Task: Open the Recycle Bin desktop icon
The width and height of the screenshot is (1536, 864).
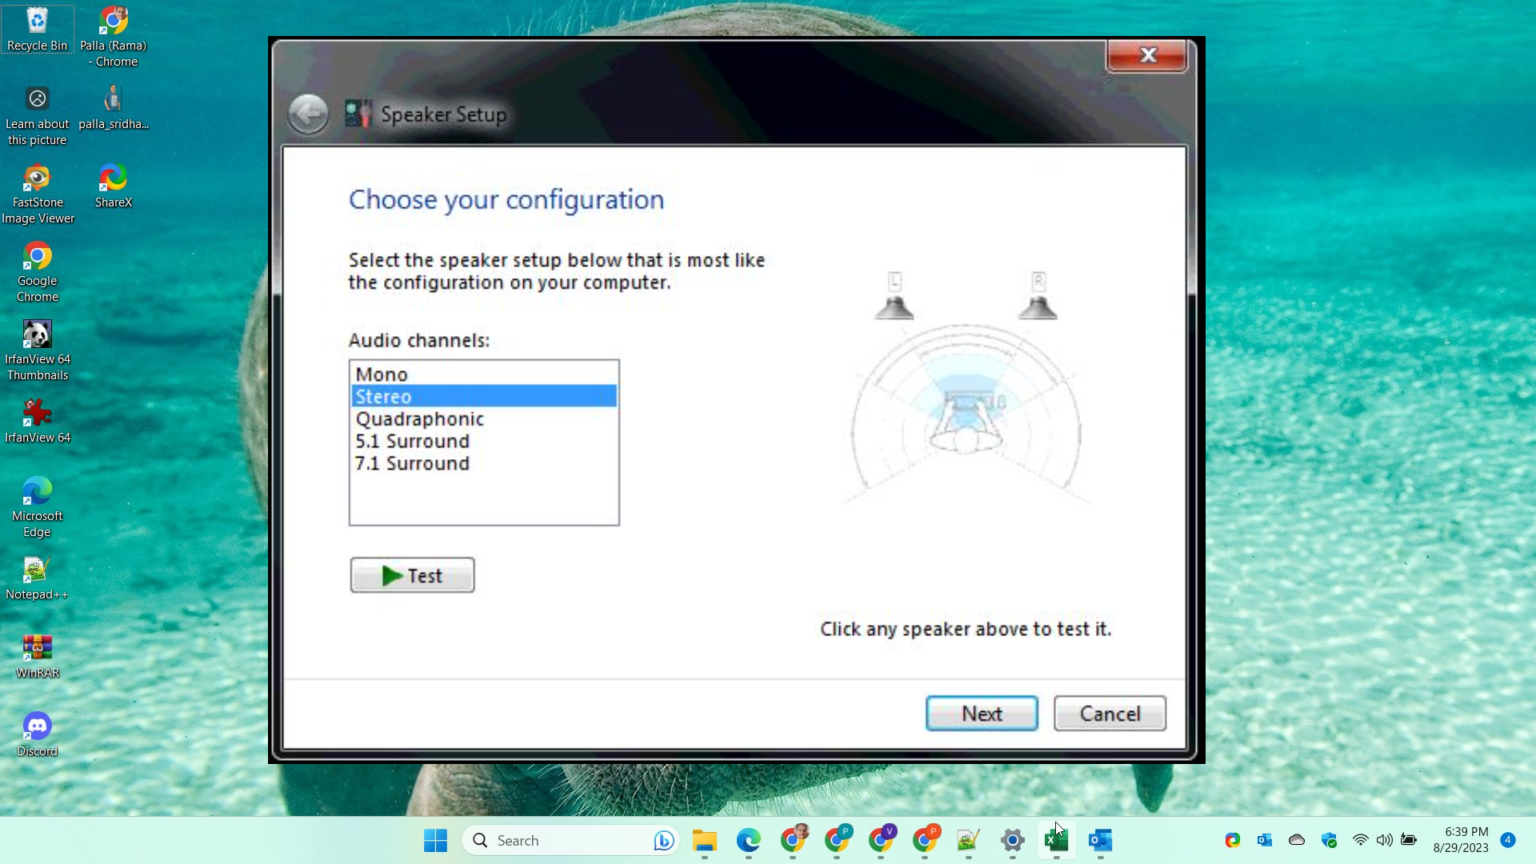Action: (37, 29)
